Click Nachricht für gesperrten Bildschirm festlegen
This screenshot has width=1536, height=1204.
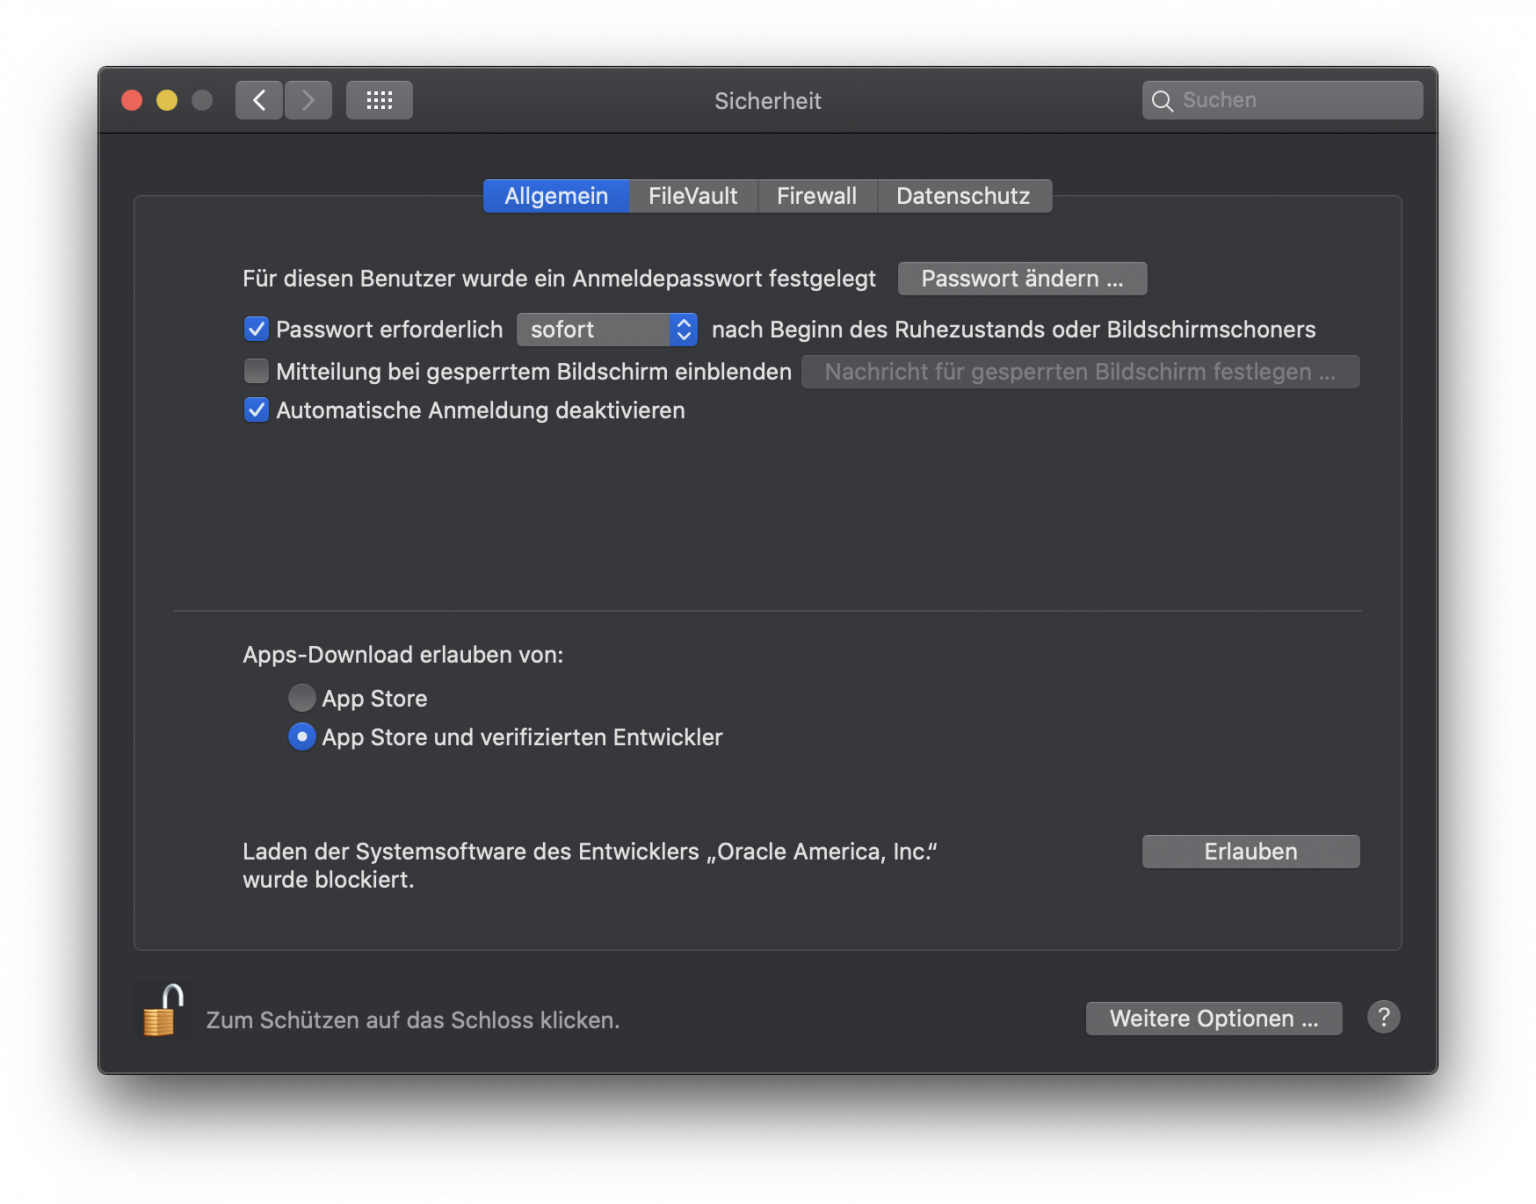[1080, 372]
